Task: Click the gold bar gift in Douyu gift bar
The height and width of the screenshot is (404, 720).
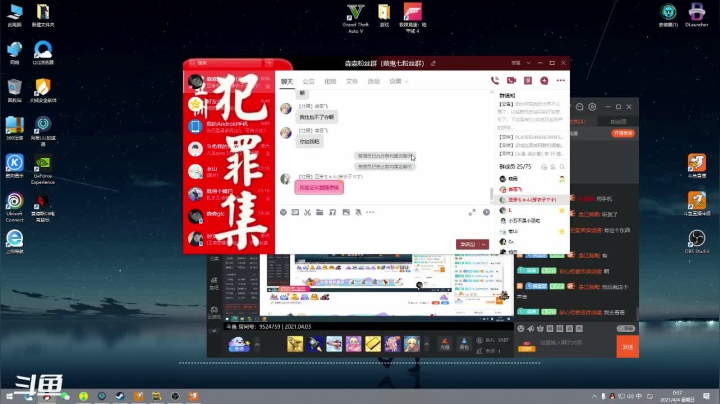Action: click(373, 344)
